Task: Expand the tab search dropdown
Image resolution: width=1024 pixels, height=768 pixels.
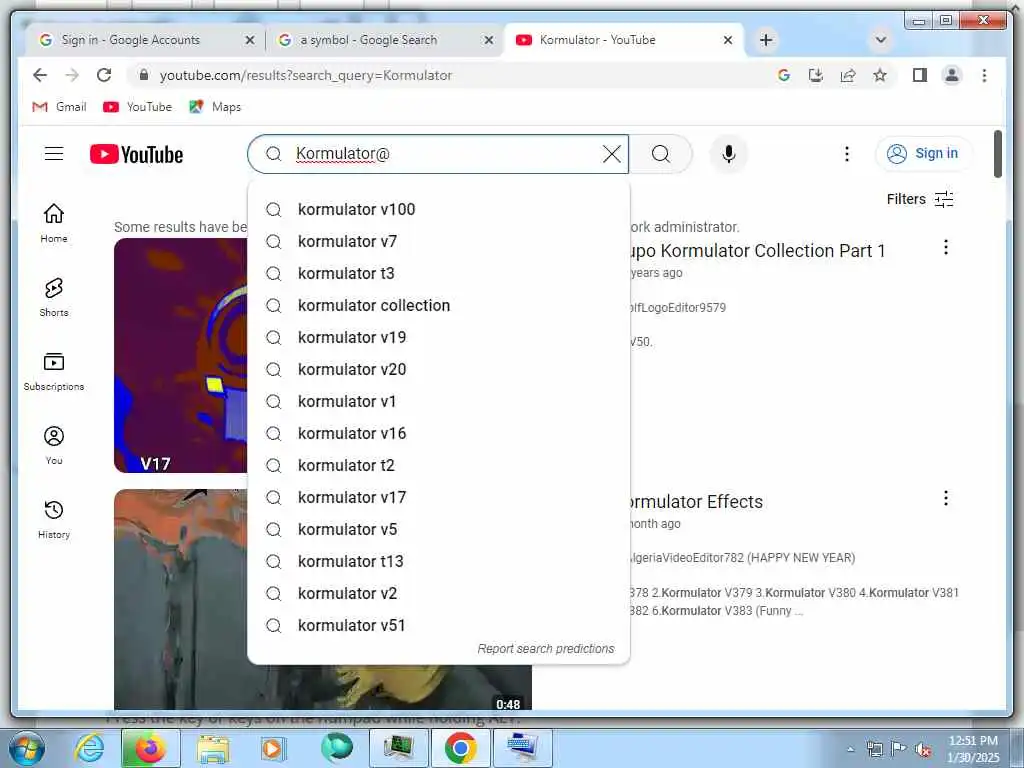Action: 880,40
